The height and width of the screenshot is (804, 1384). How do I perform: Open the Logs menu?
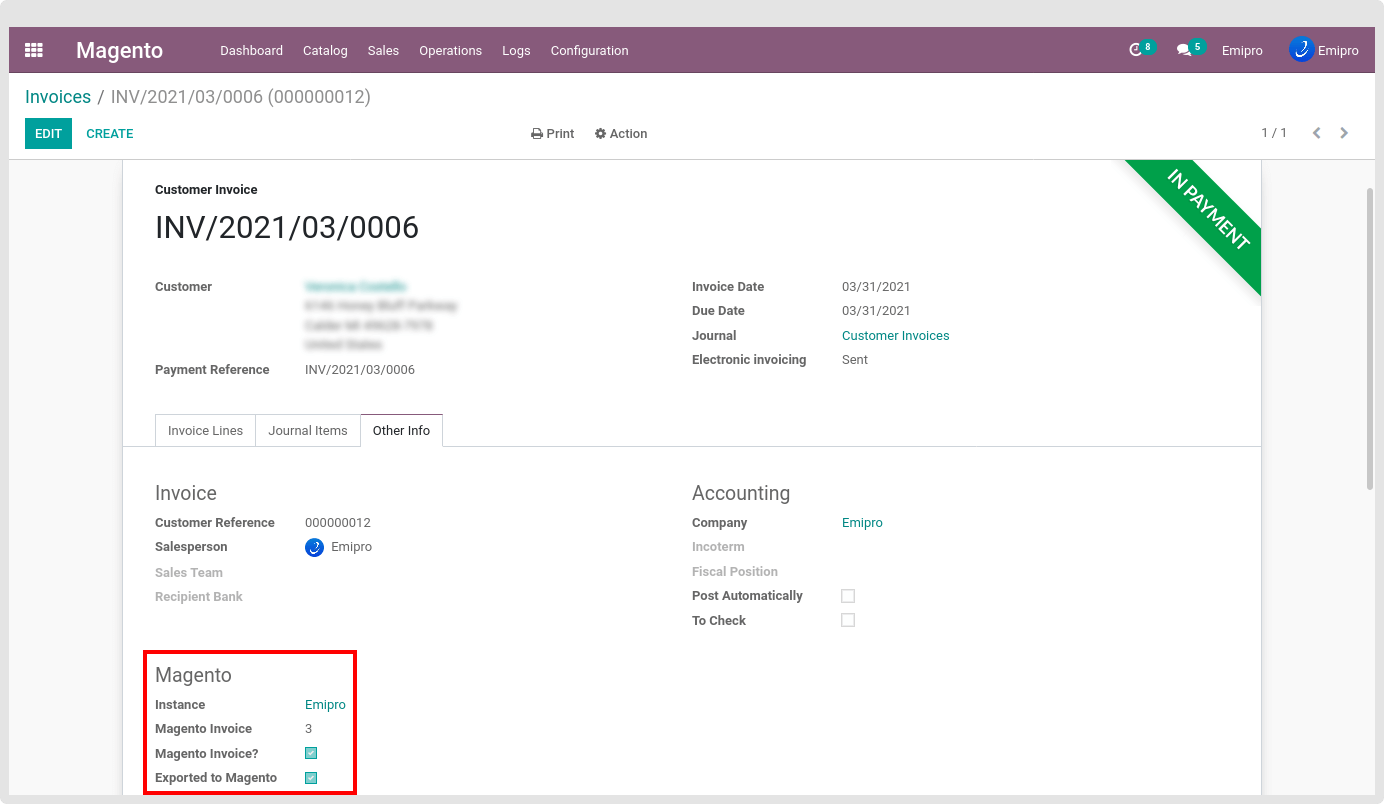pos(516,50)
